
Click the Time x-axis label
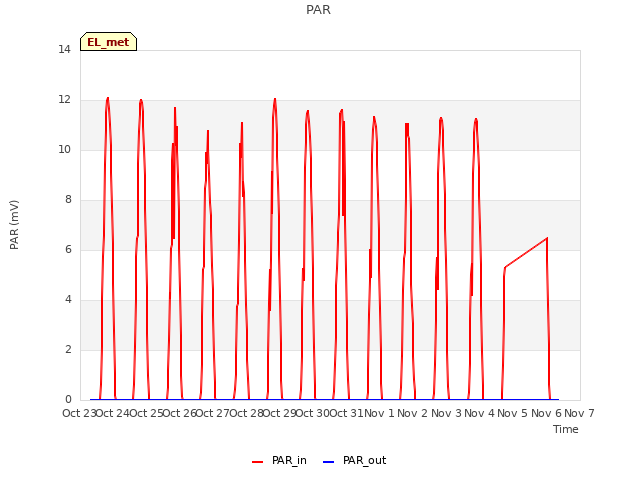[x=566, y=429]
